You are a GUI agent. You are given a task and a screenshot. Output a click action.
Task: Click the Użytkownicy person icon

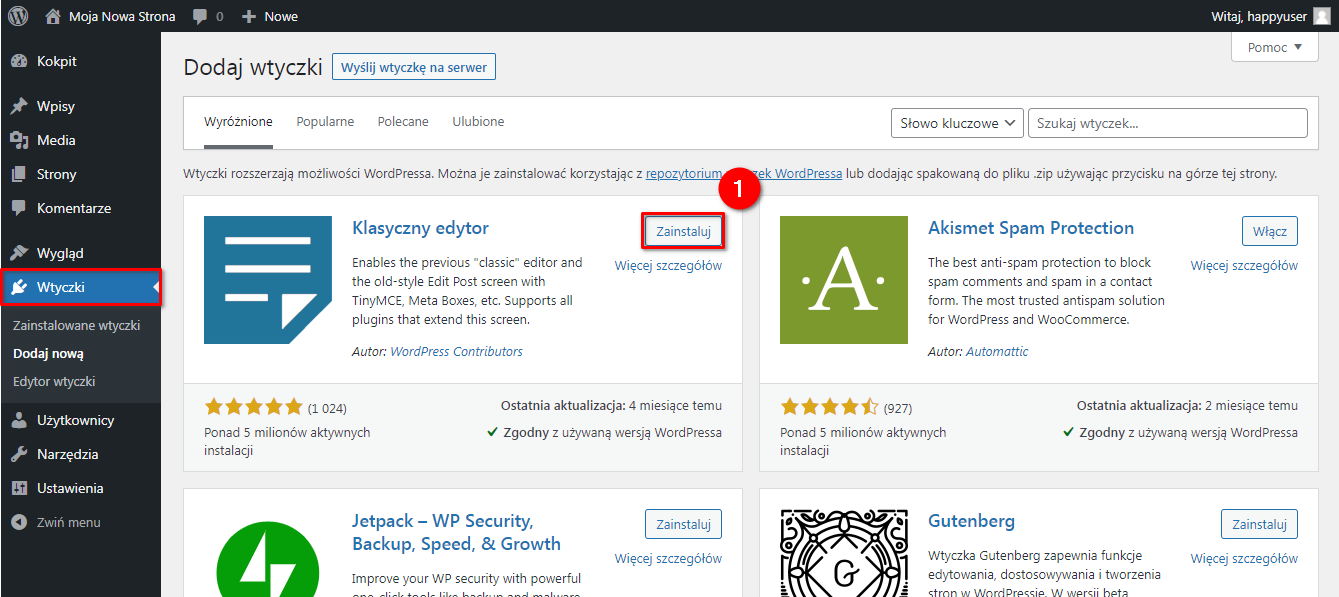point(19,420)
